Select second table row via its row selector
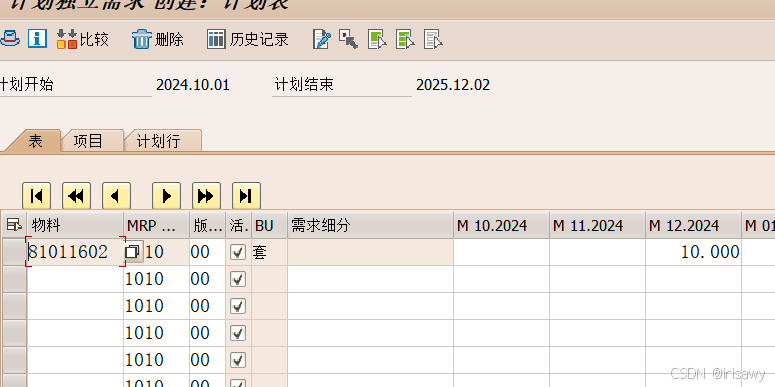The width and height of the screenshot is (775, 387). point(14,279)
